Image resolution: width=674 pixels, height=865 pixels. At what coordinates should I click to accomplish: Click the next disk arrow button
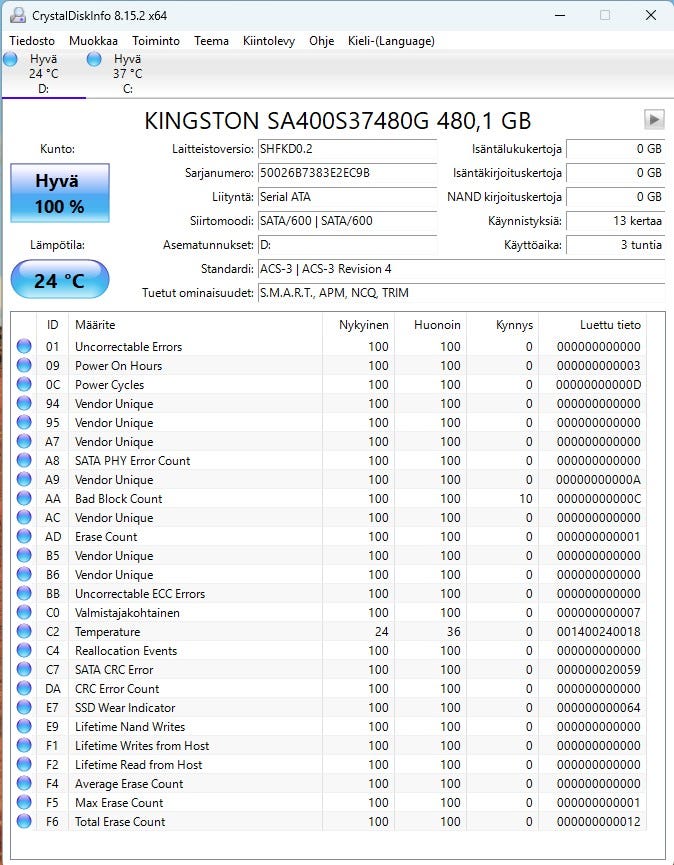654,119
